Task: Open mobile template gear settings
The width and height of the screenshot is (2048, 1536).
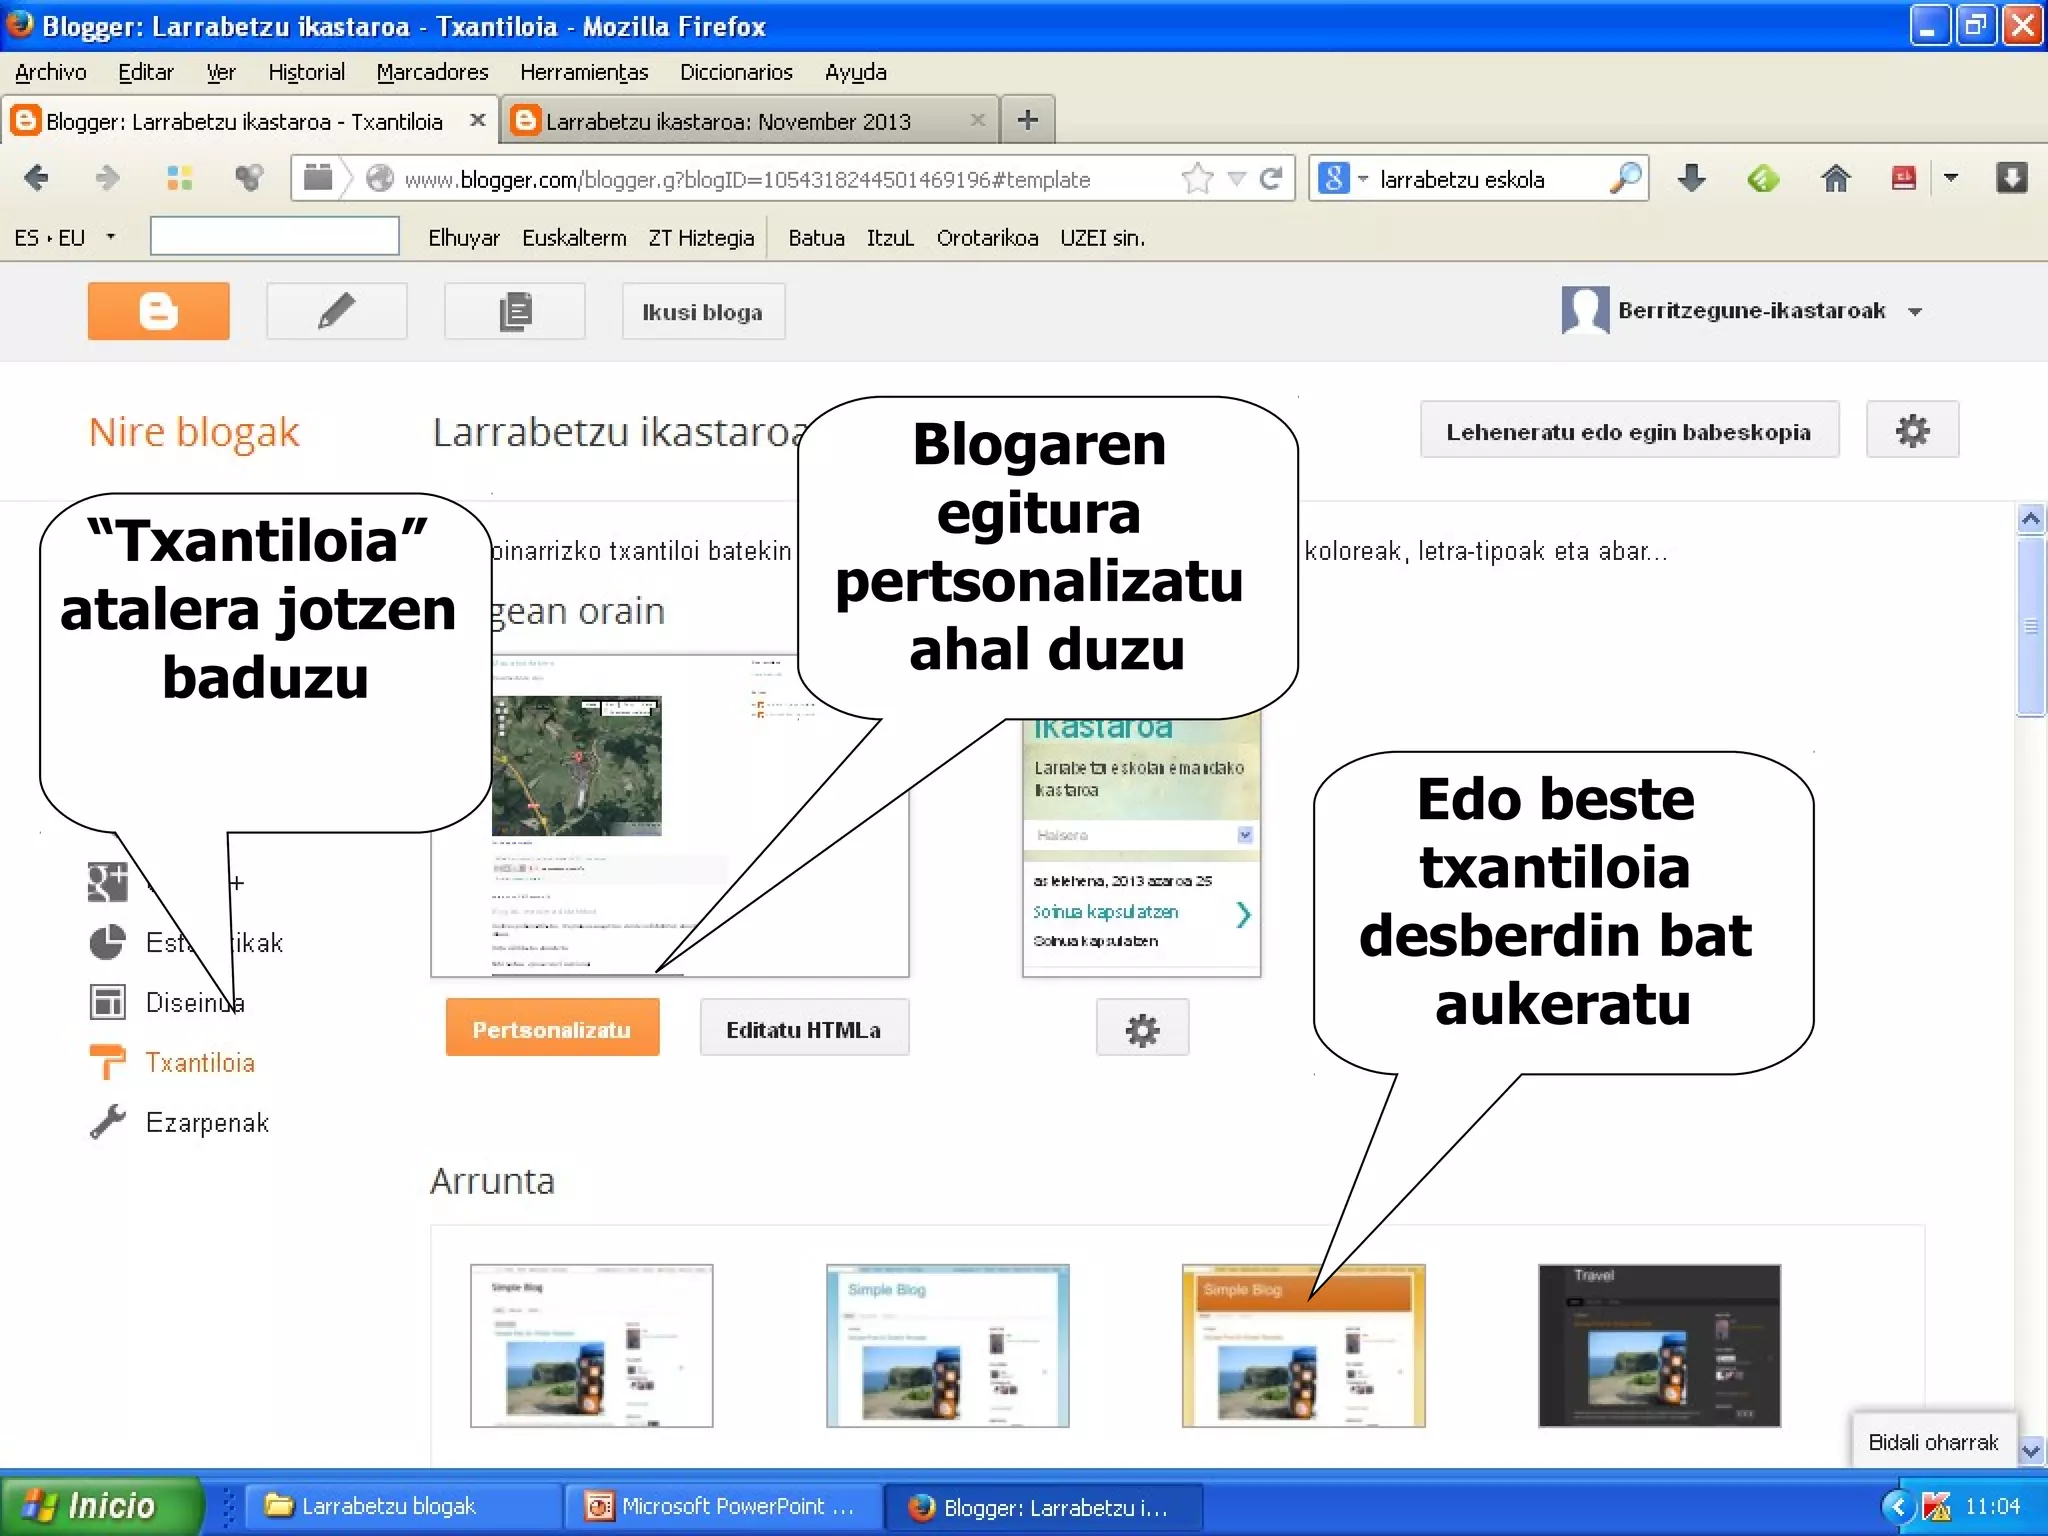Action: (x=1142, y=1028)
